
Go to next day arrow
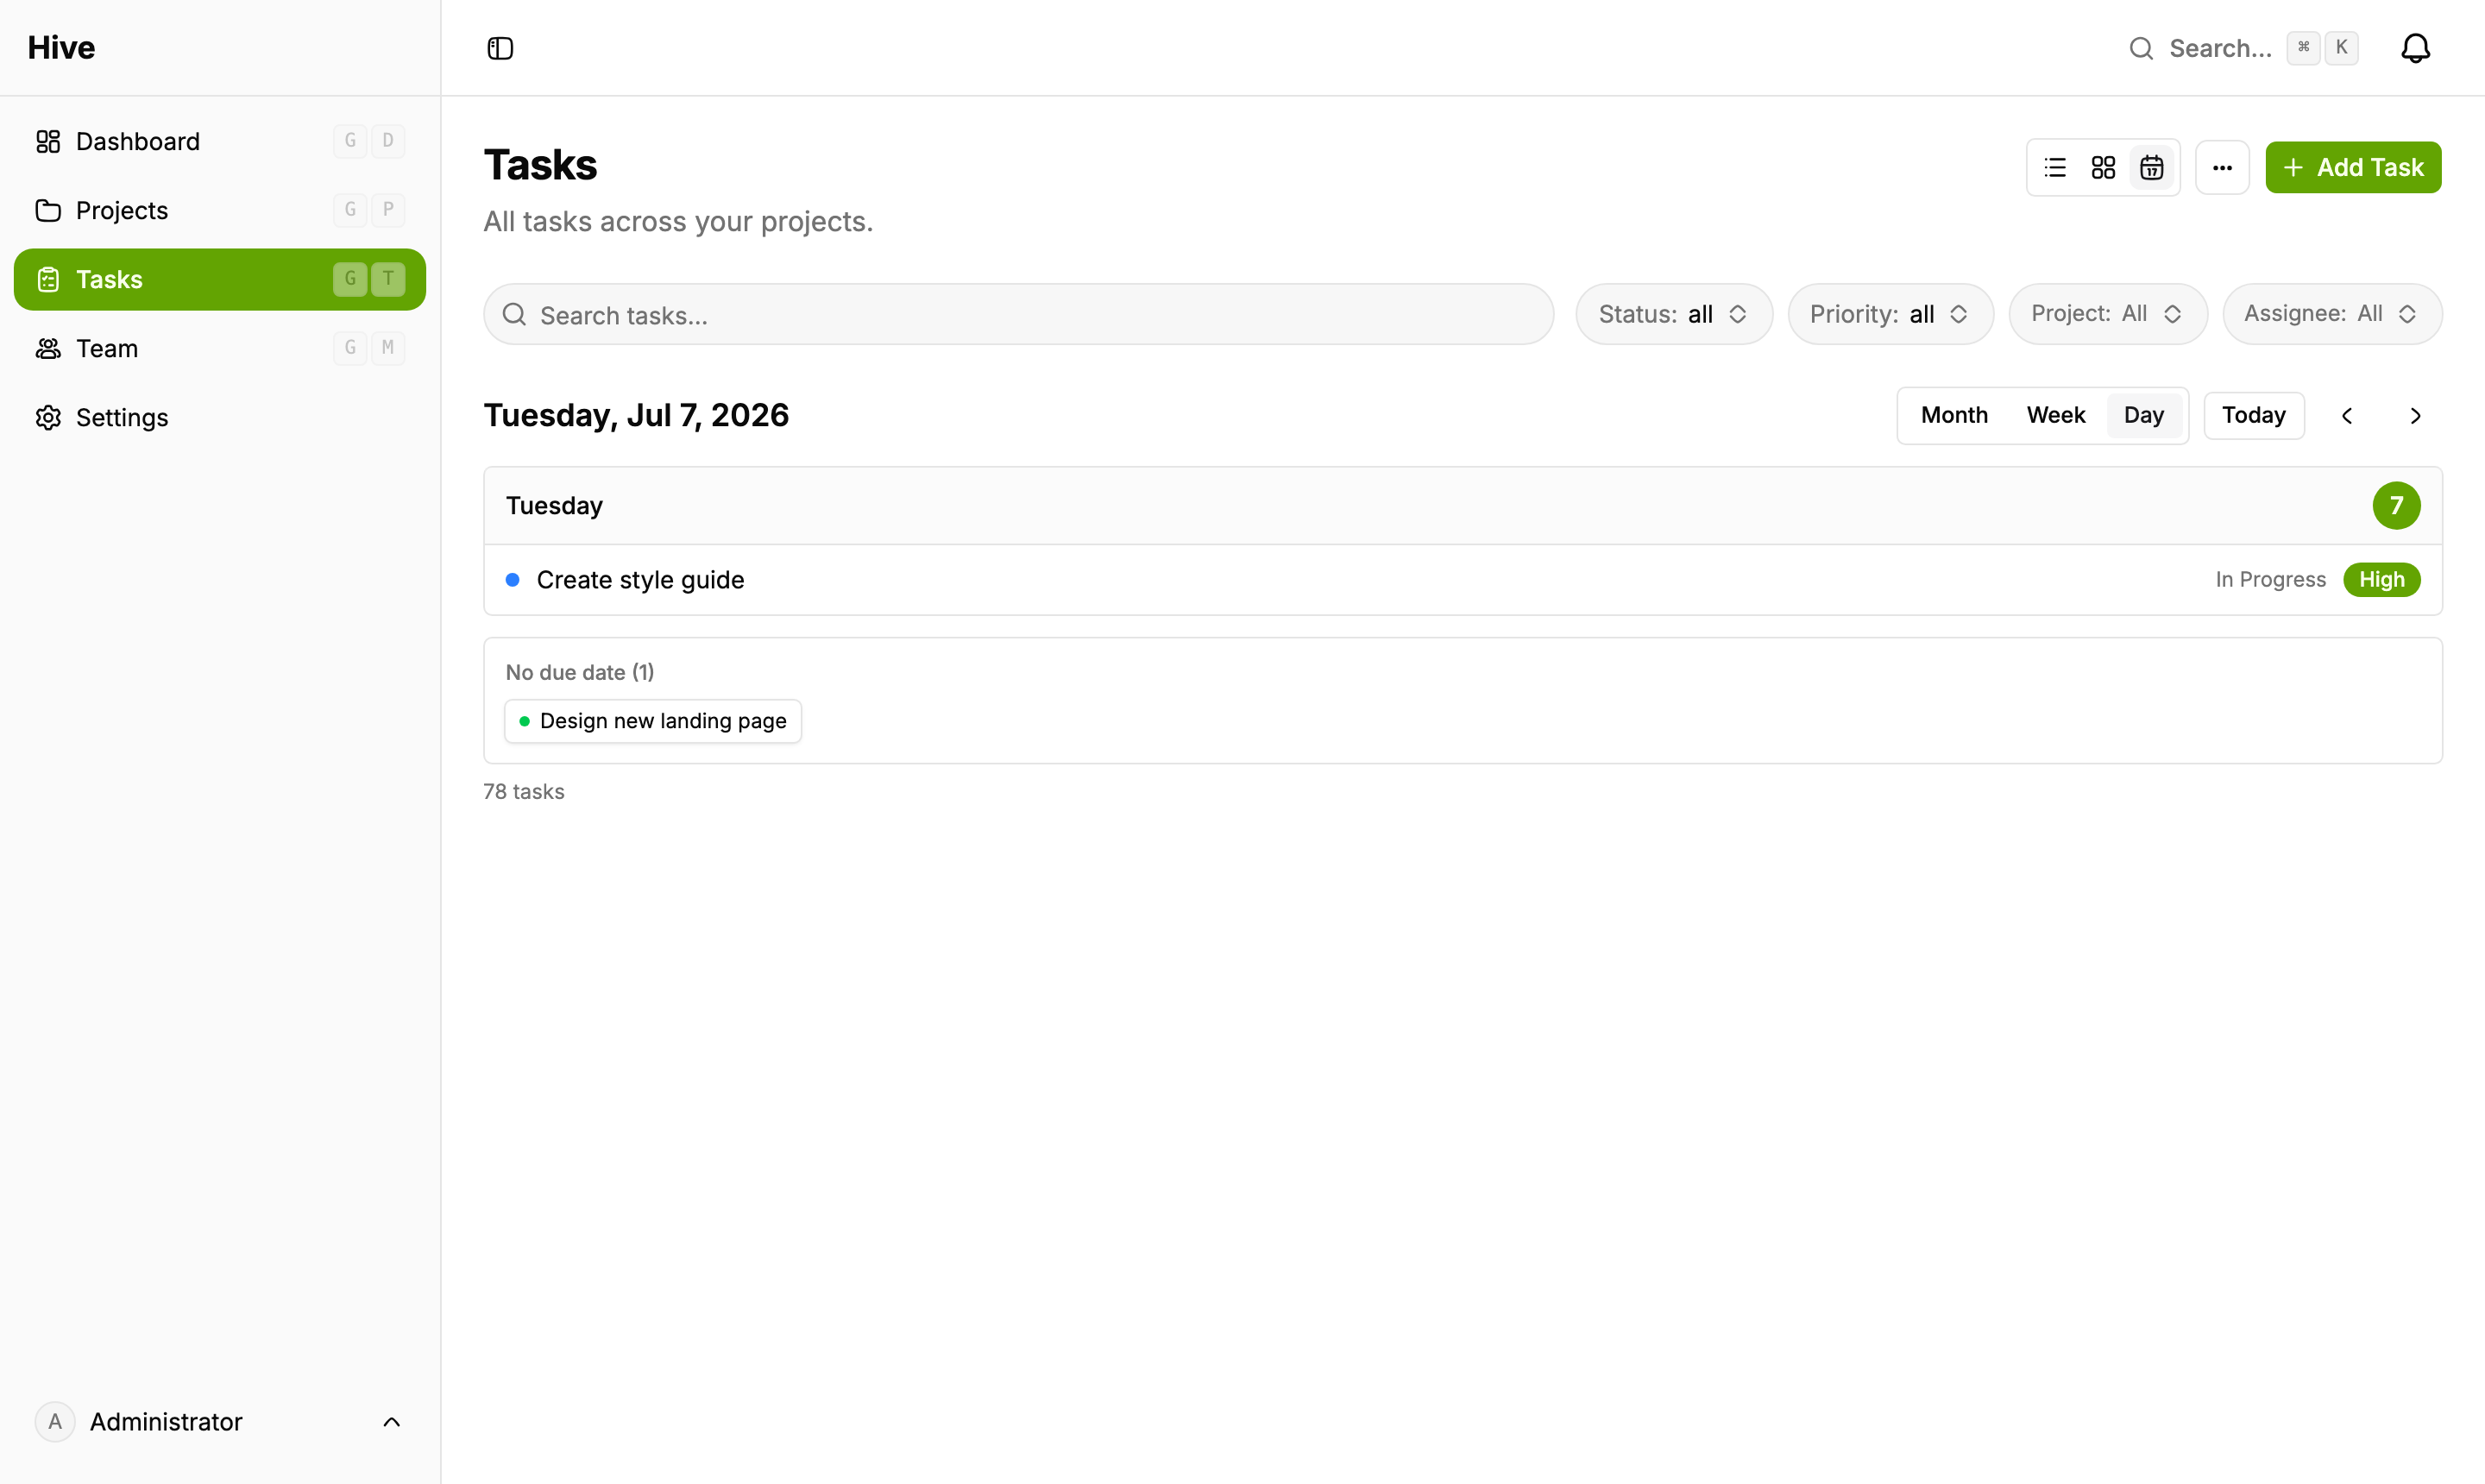[2415, 415]
